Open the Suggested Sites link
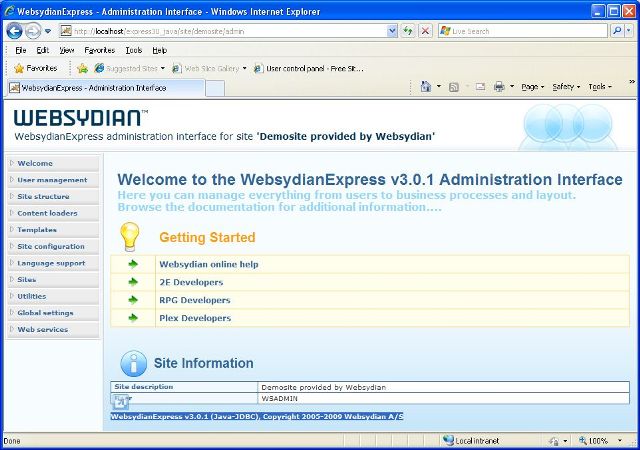 pos(129,68)
